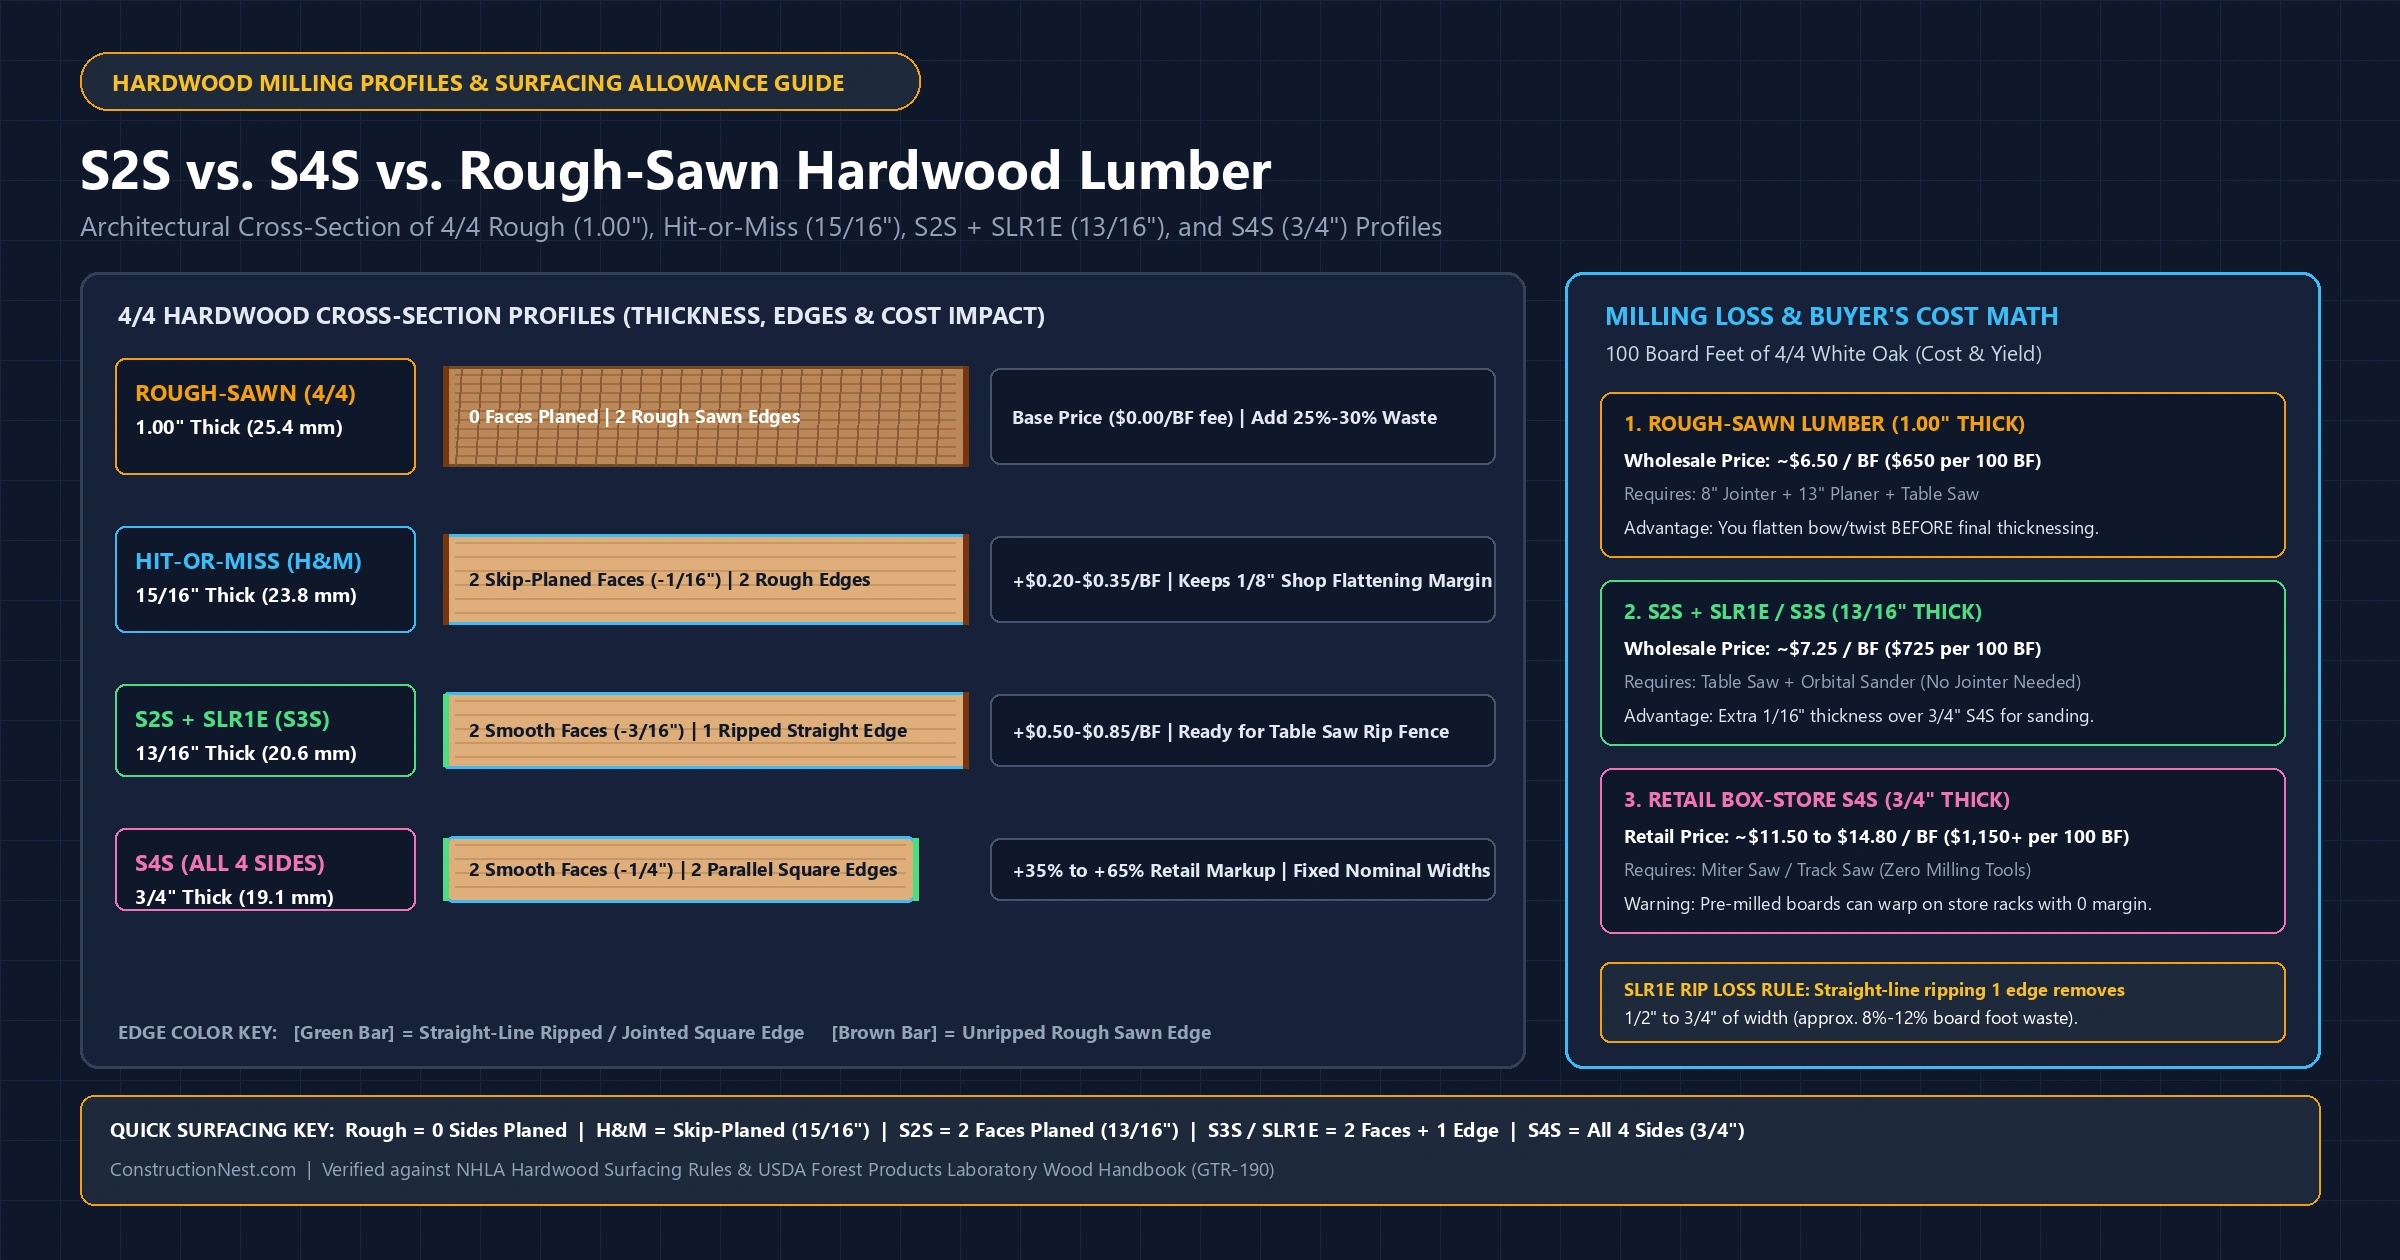This screenshot has width=2400, height=1260.
Task: Select the 'ROUGH-SAWN (4/4)' profile label box
Action: coord(265,416)
